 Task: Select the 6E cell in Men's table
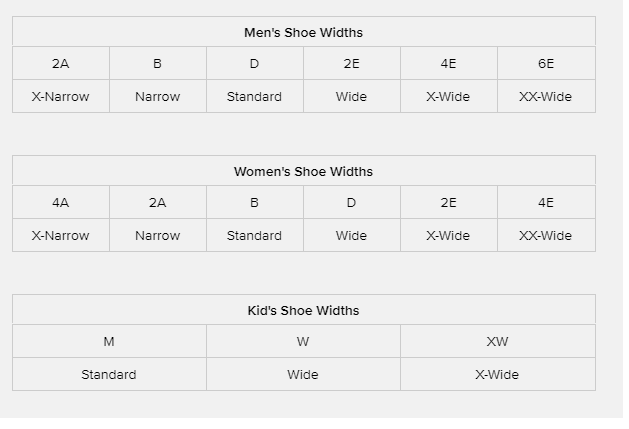(546, 64)
